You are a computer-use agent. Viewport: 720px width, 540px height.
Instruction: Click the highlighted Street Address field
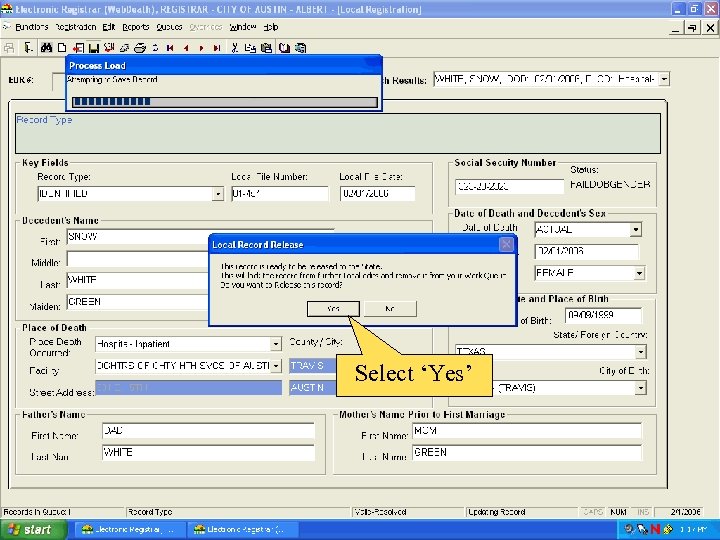[x=188, y=388]
